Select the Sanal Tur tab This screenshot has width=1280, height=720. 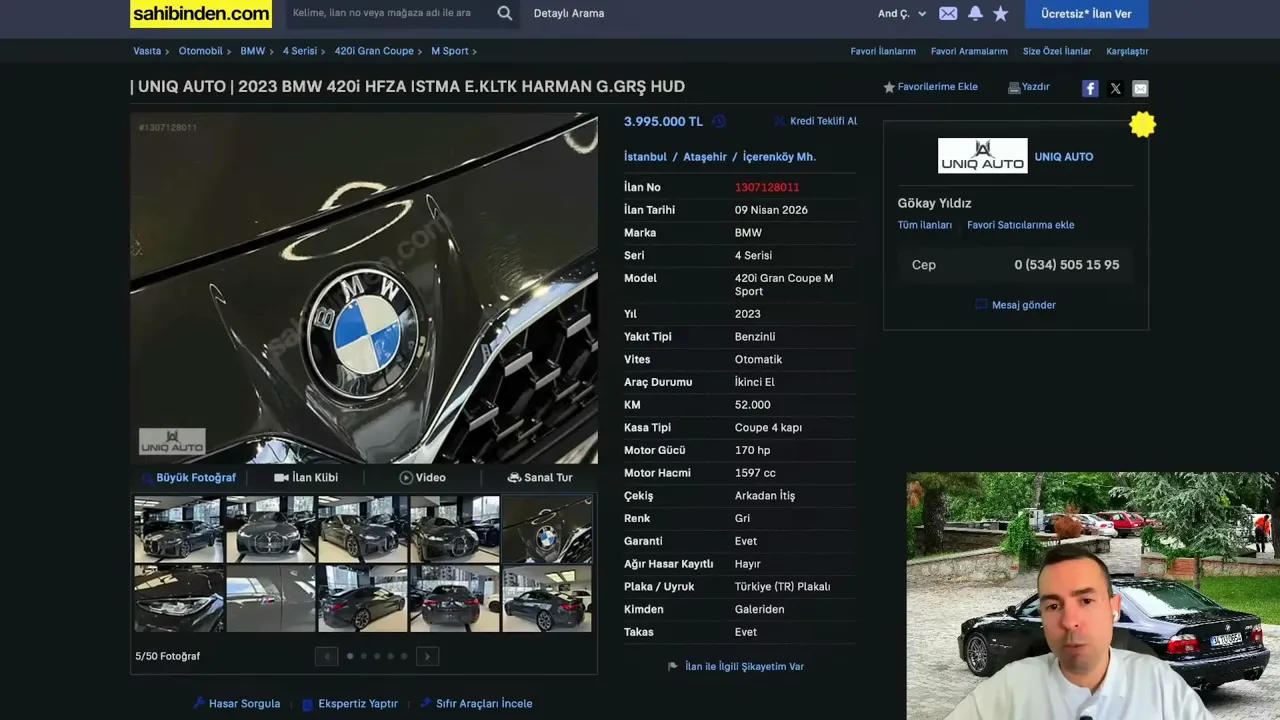(x=540, y=477)
